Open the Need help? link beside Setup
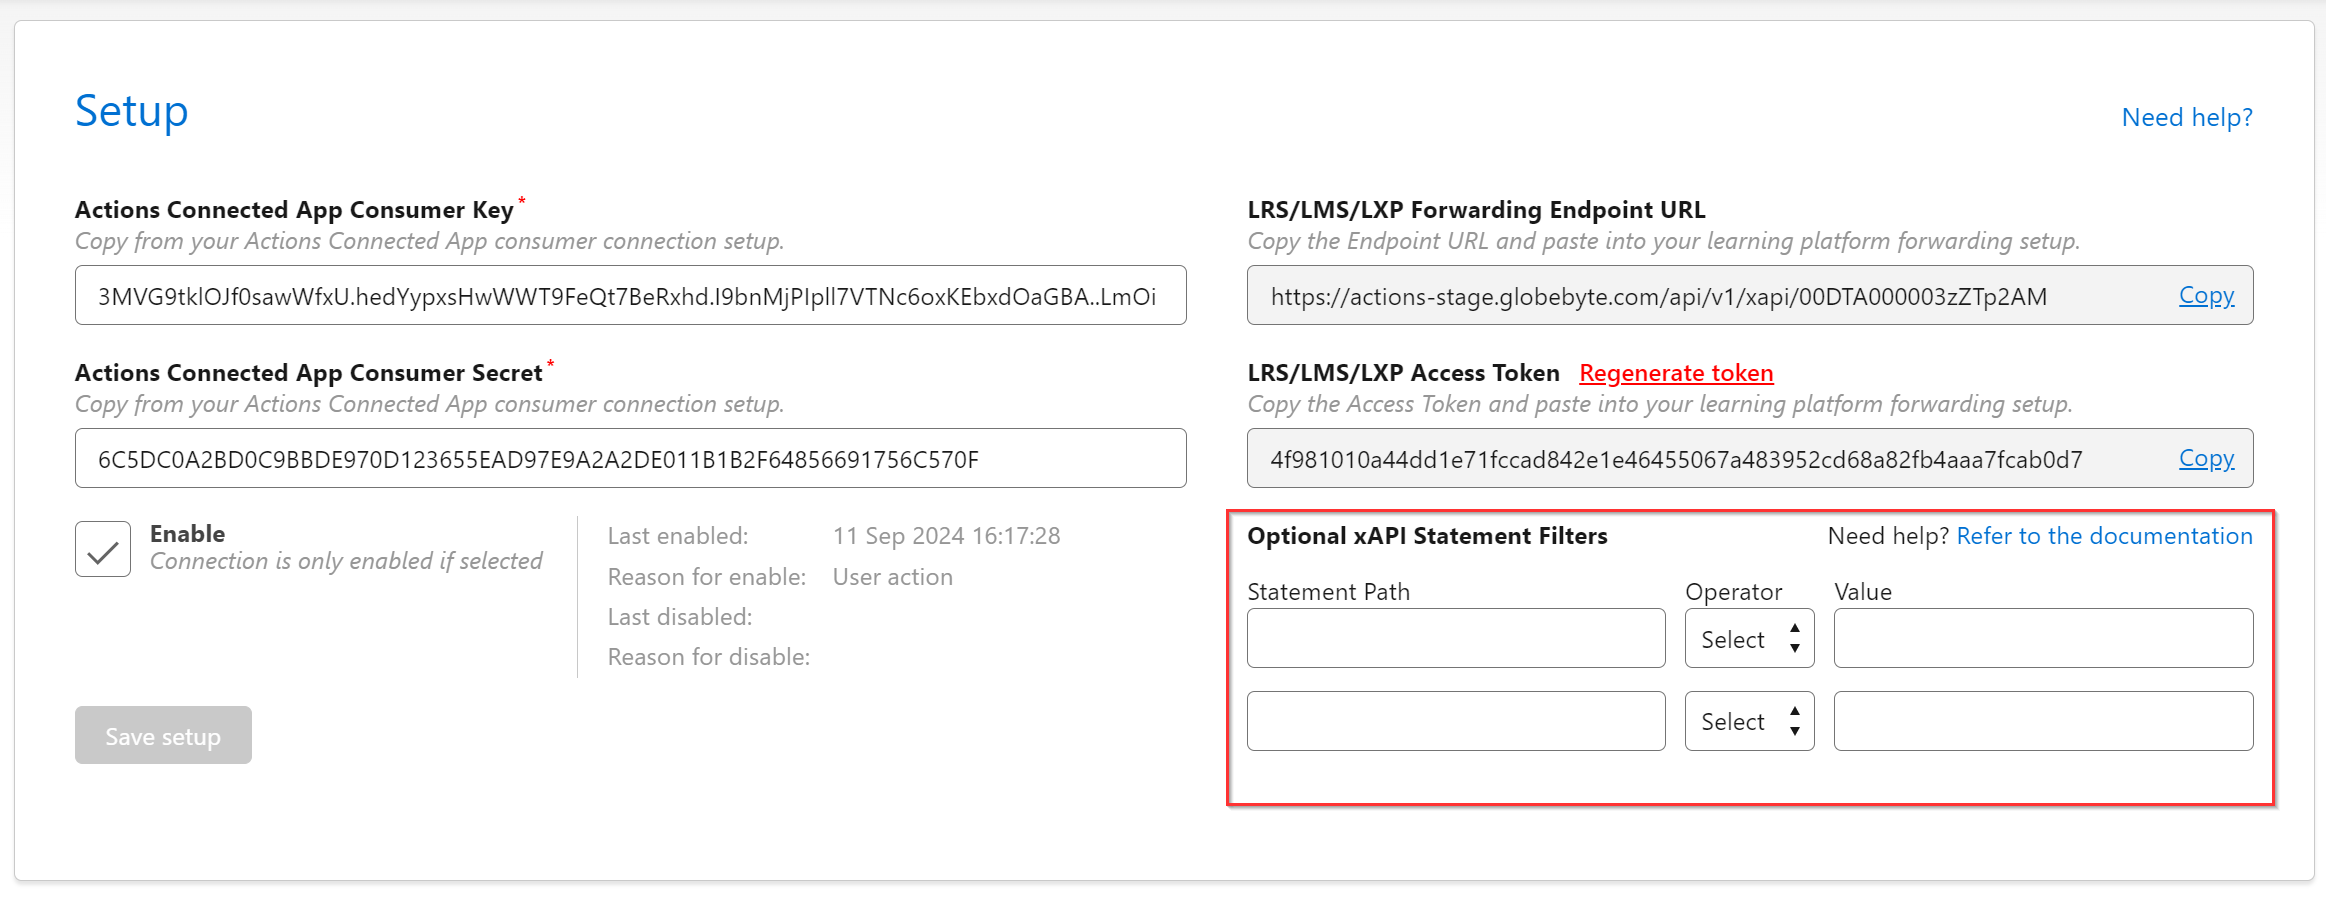 [2187, 118]
